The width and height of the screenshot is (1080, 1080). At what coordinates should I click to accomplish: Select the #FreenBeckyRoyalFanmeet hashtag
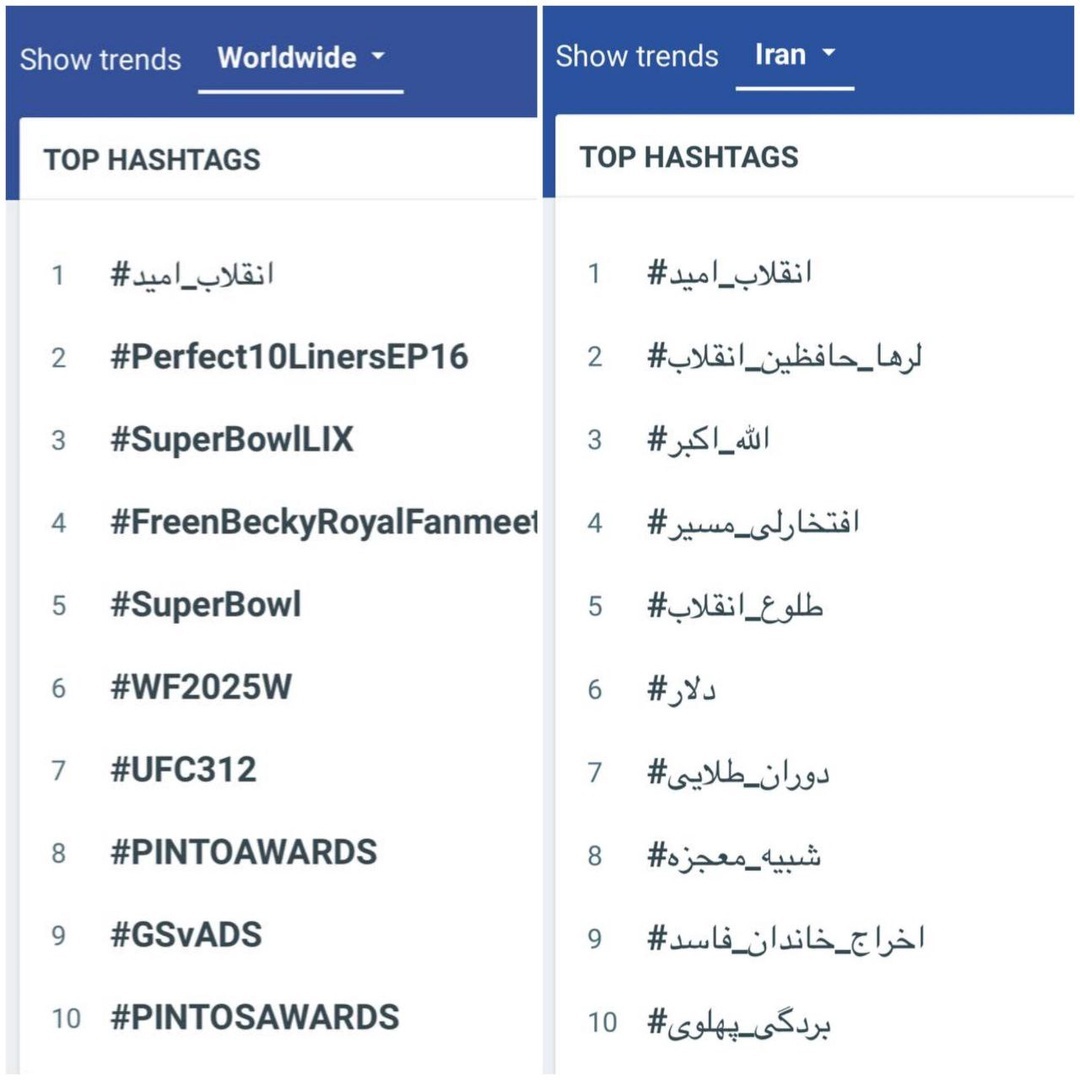(324, 522)
